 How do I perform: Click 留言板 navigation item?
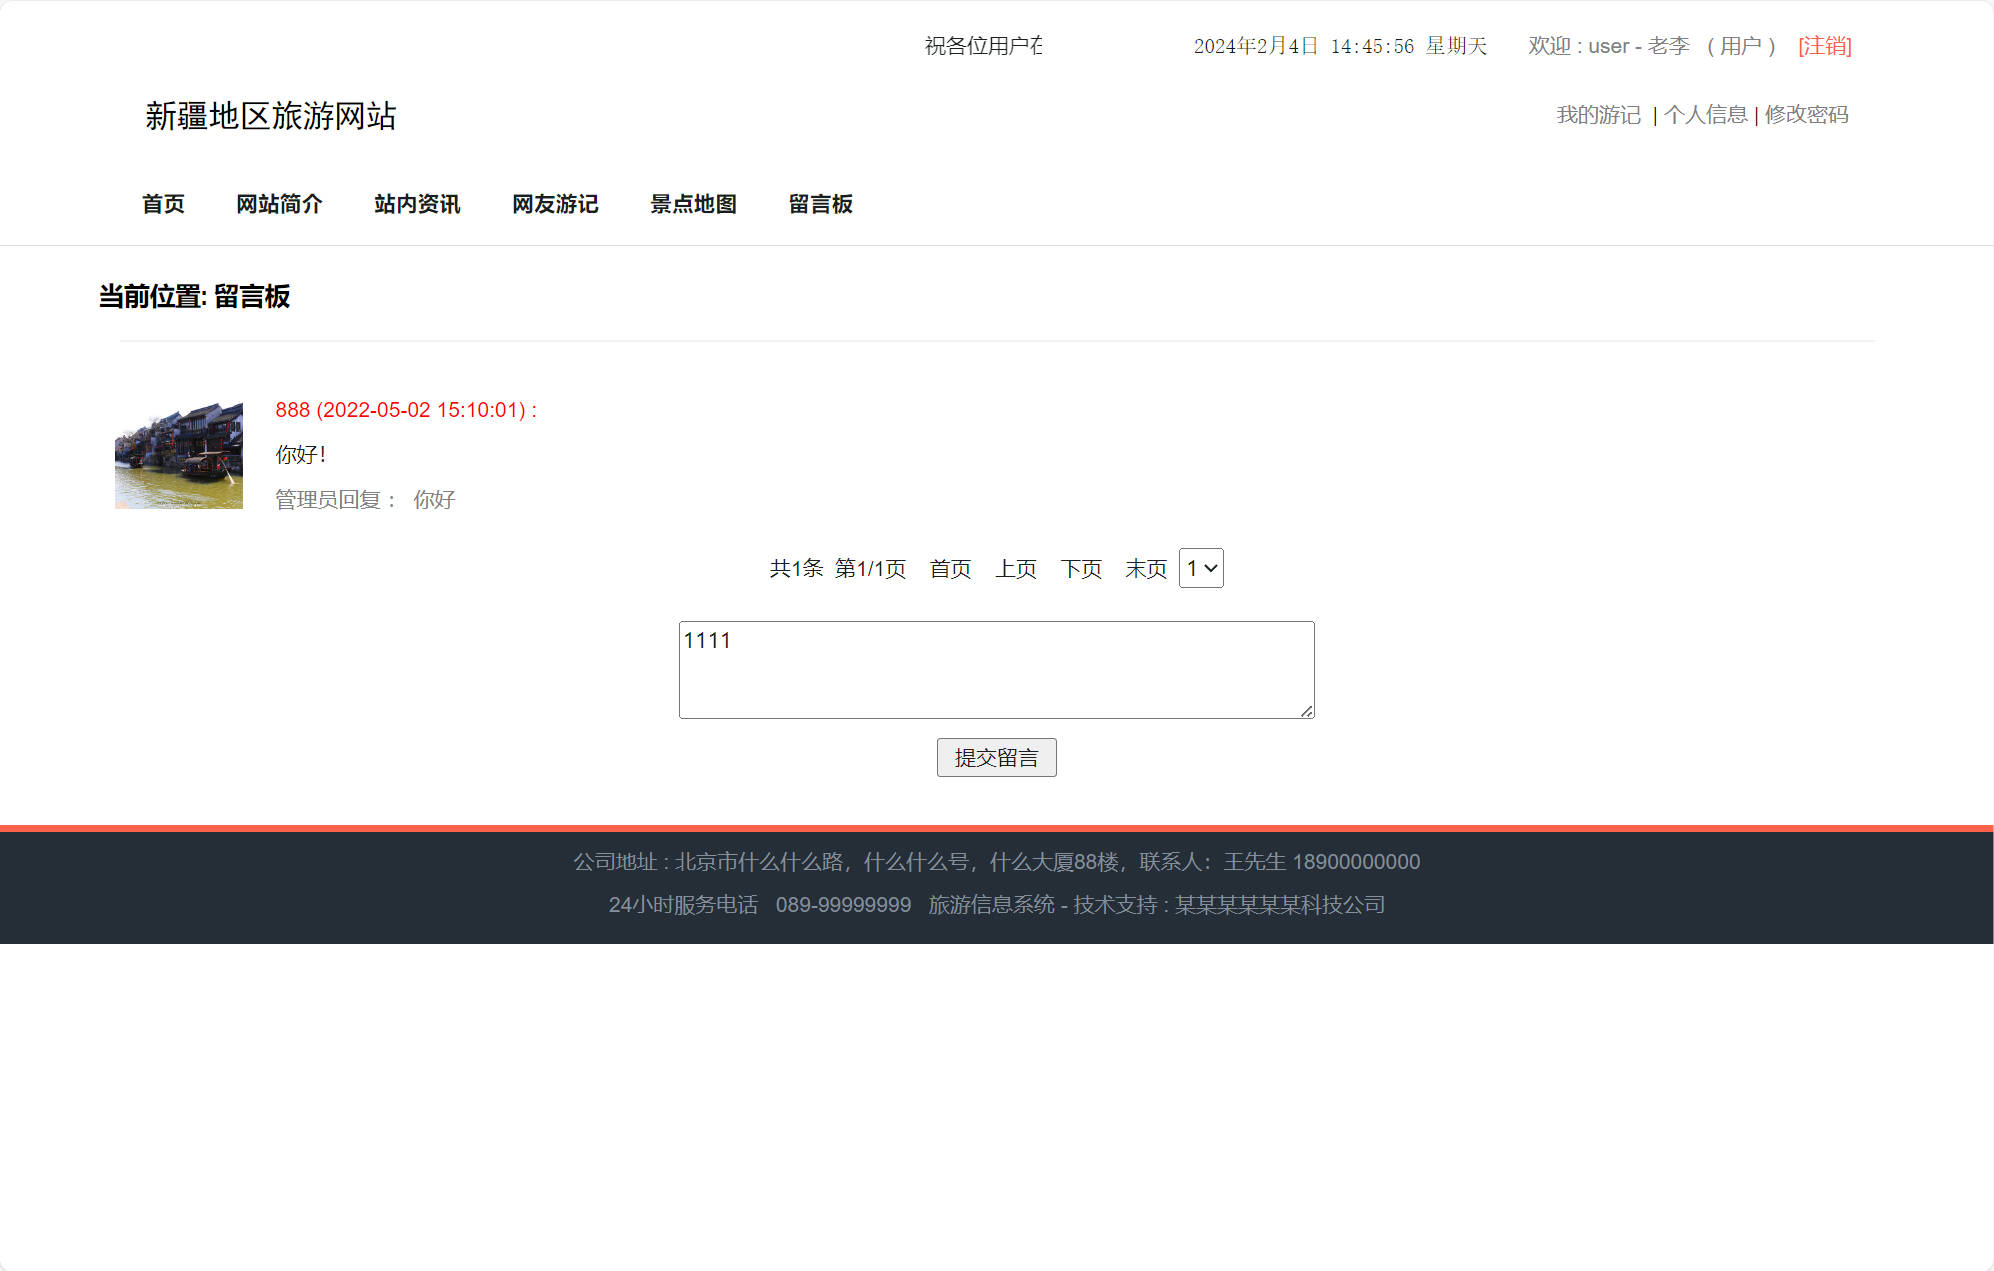pos(820,204)
